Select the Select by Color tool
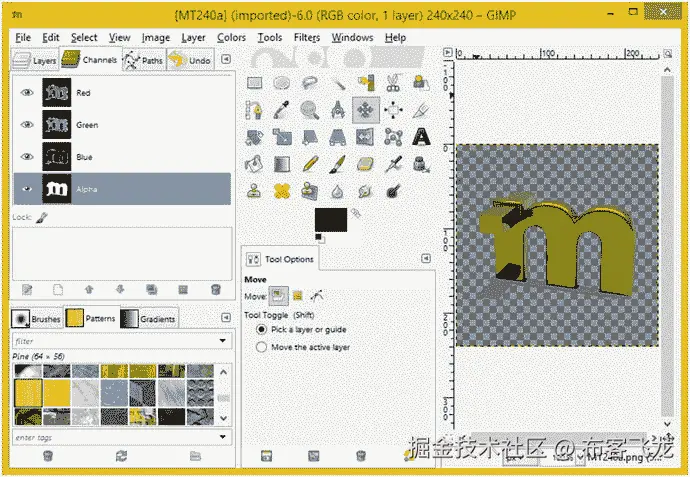The width and height of the screenshot is (690, 477). 366,83
